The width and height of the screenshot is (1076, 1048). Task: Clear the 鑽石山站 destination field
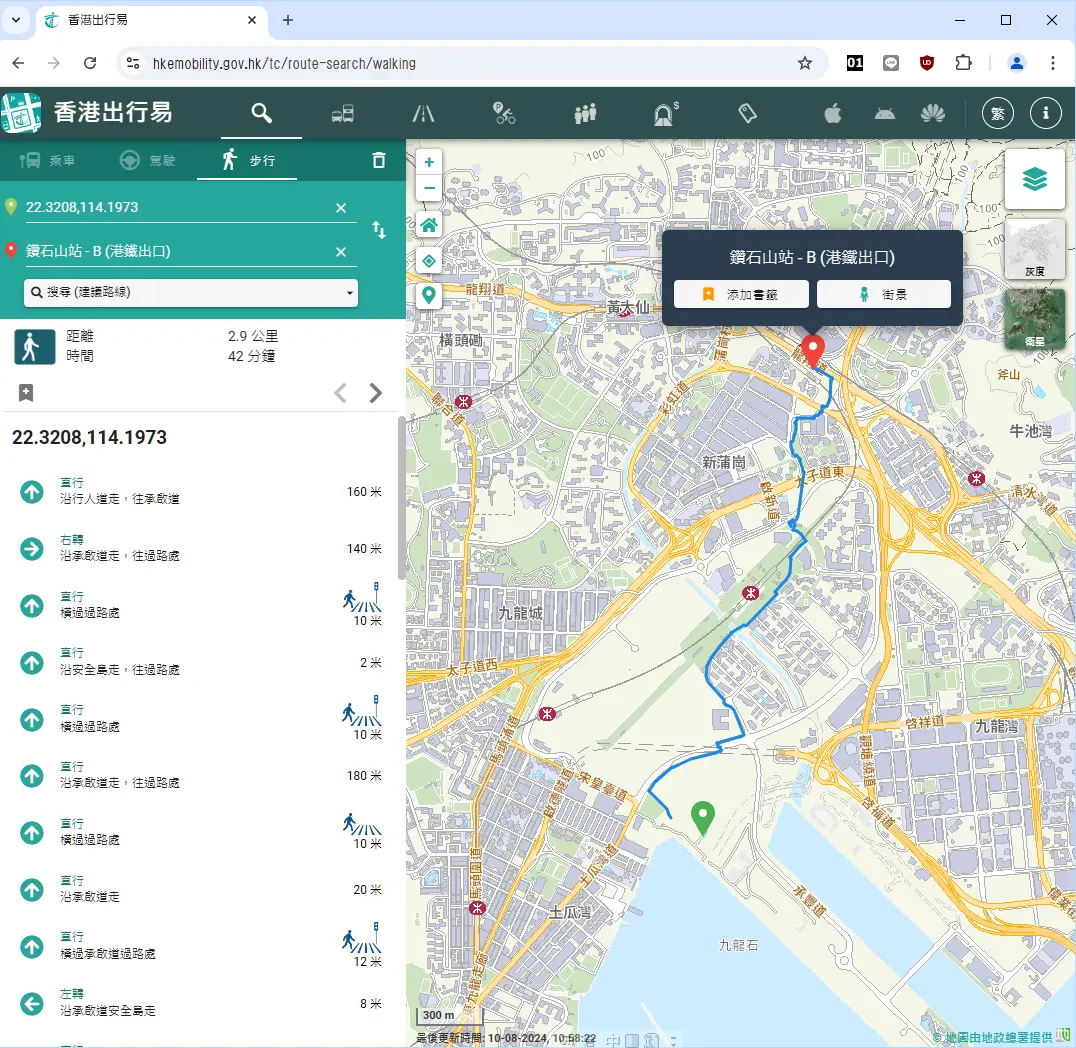(x=340, y=252)
